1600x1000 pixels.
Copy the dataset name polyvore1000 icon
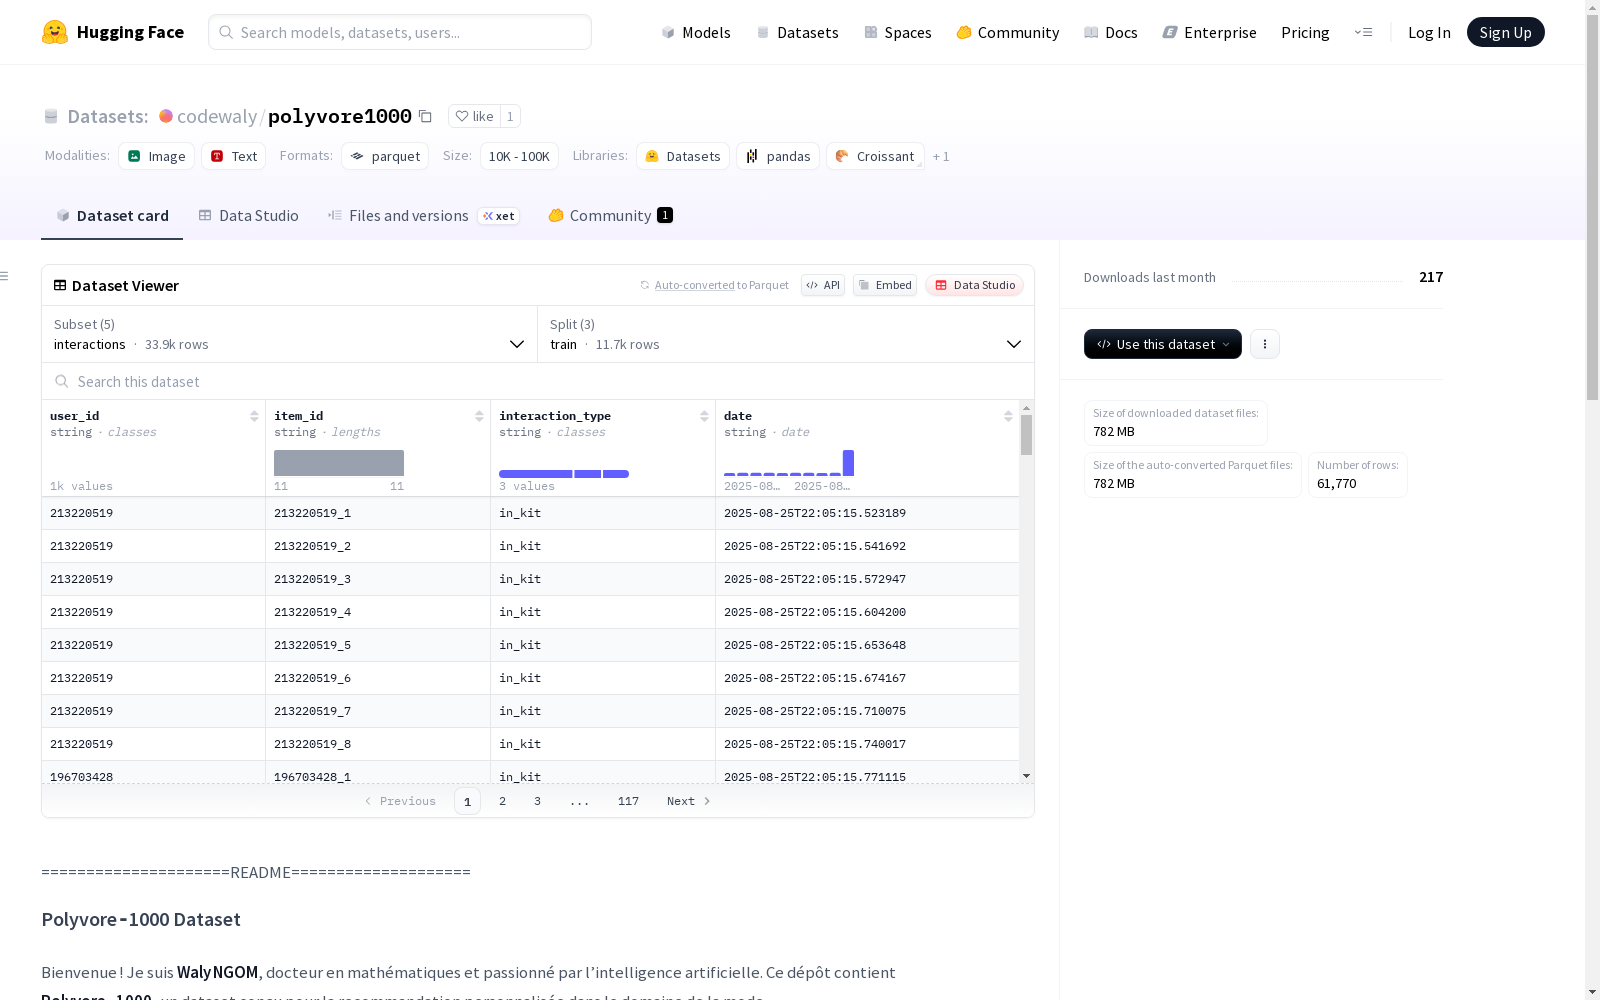425,116
